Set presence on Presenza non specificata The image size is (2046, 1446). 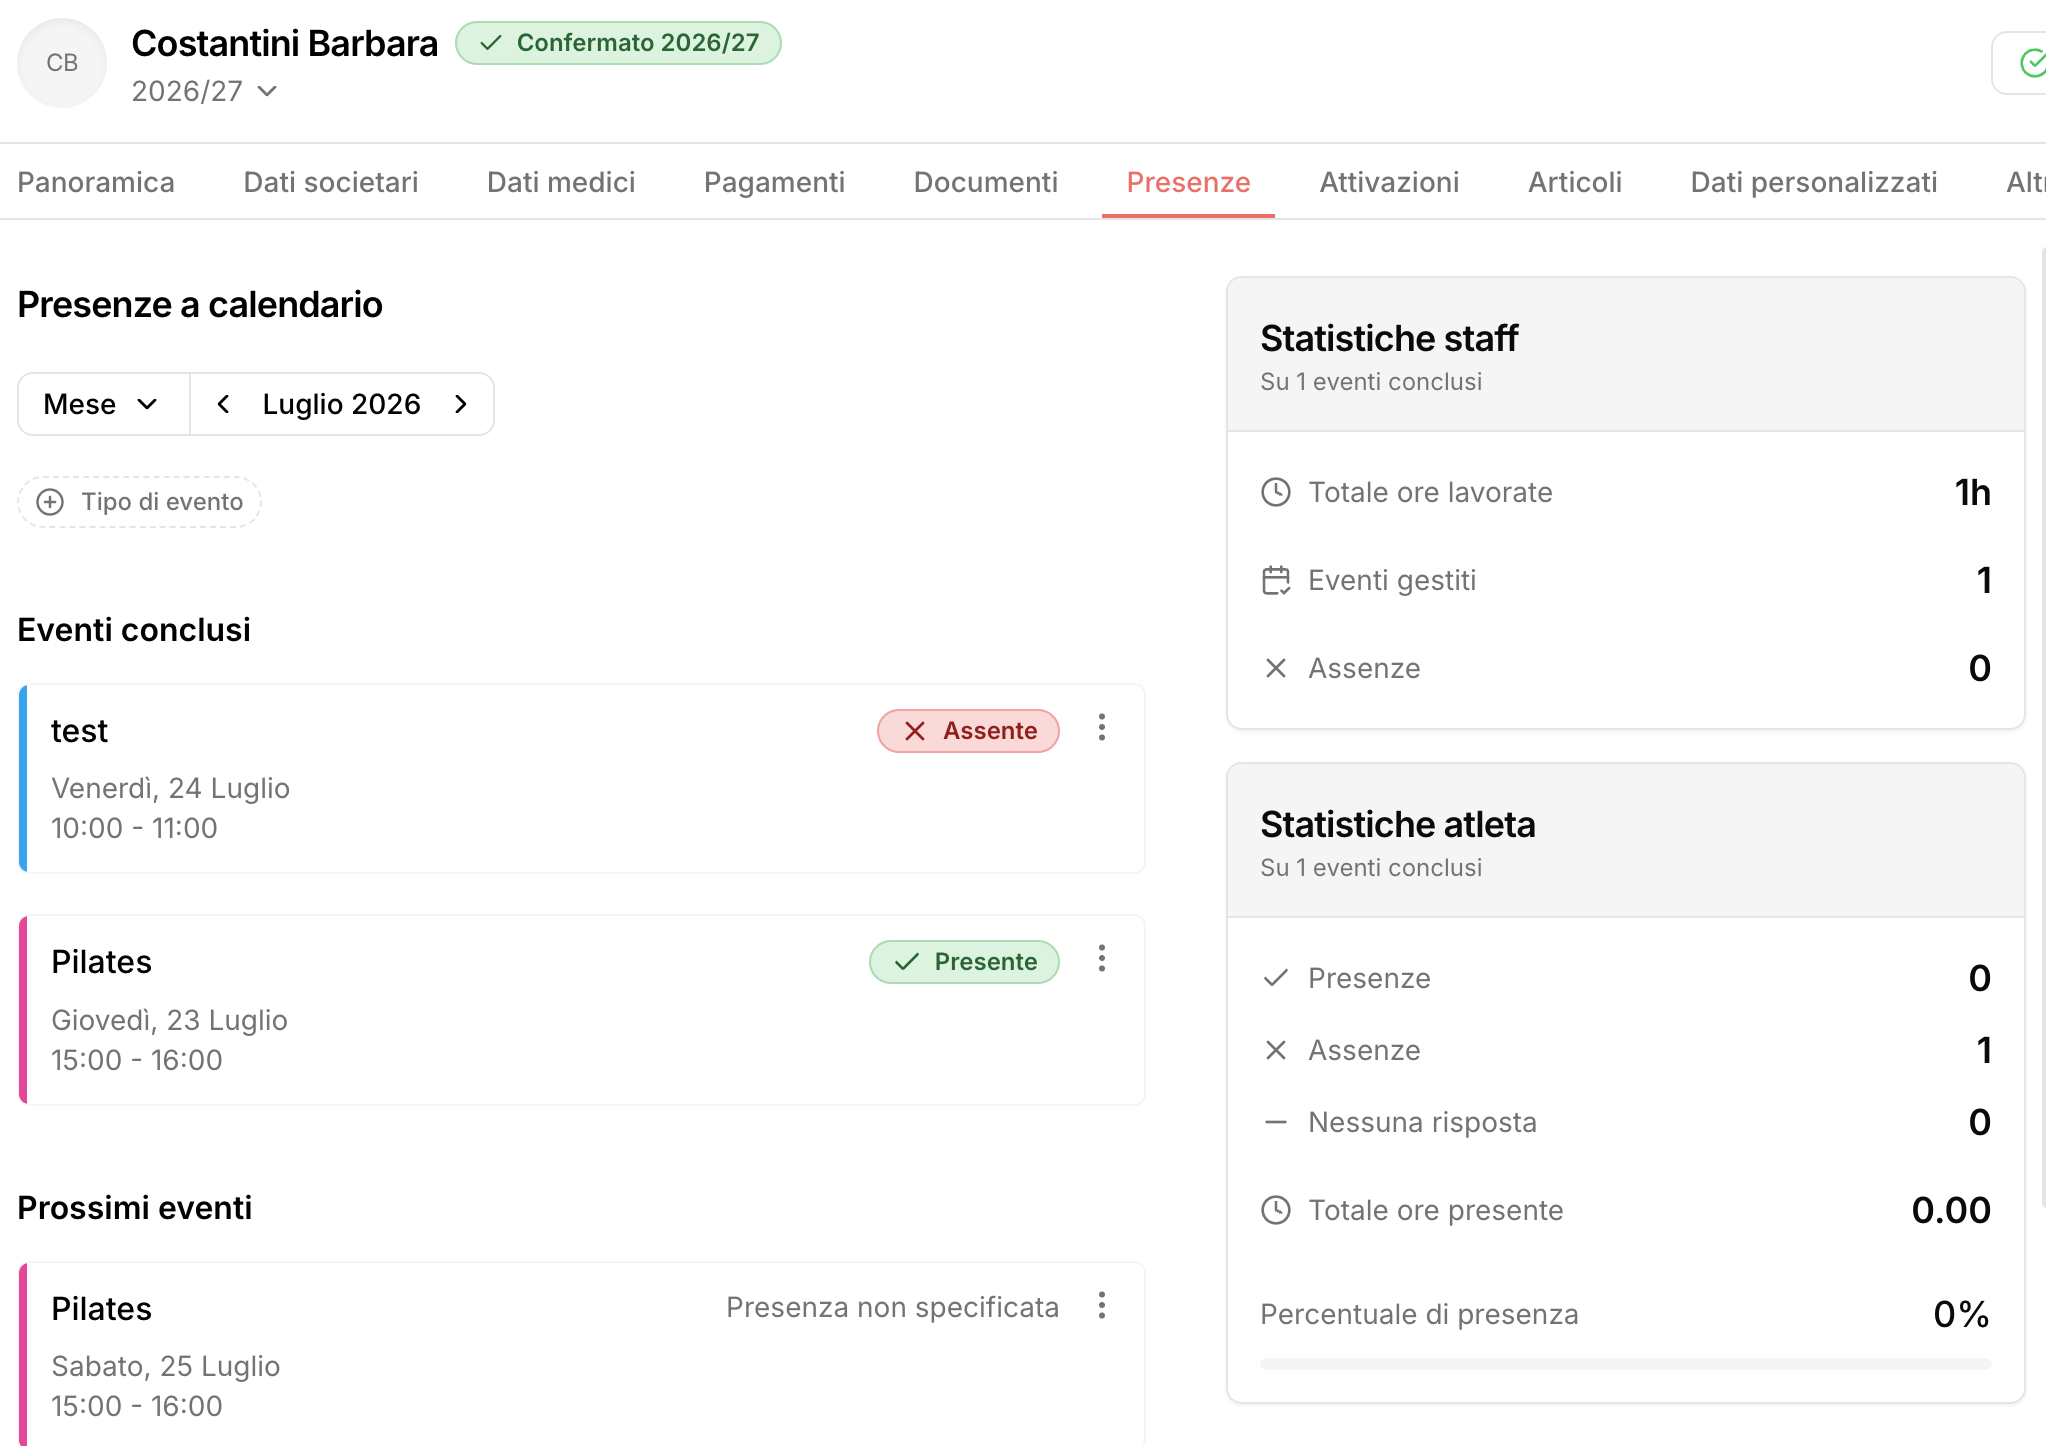point(892,1307)
